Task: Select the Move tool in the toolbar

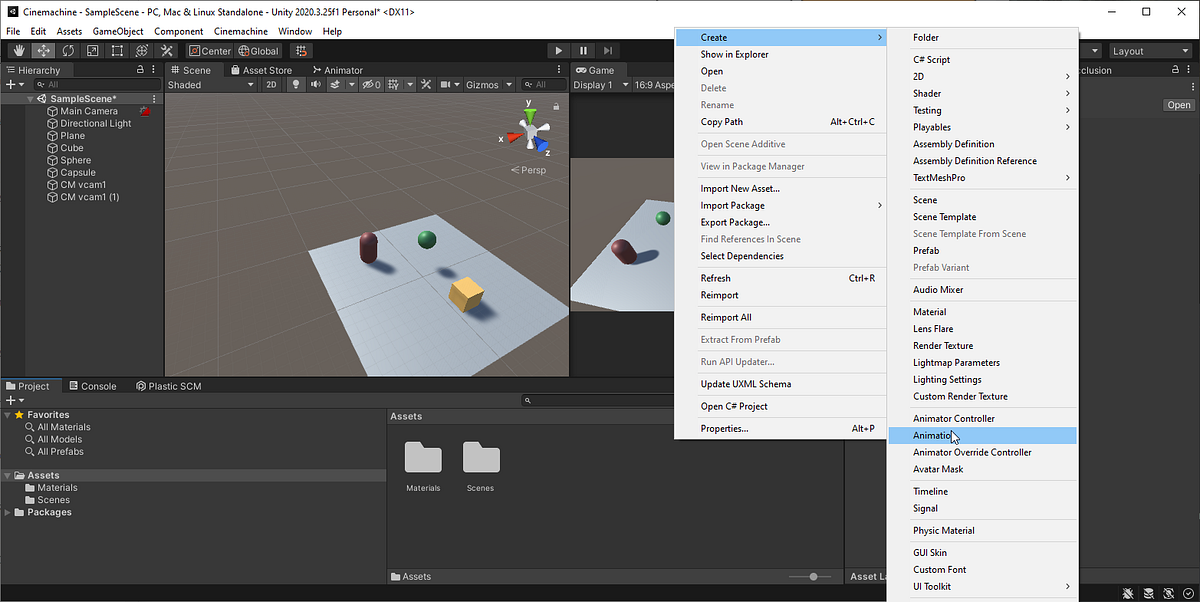Action: 43,50
